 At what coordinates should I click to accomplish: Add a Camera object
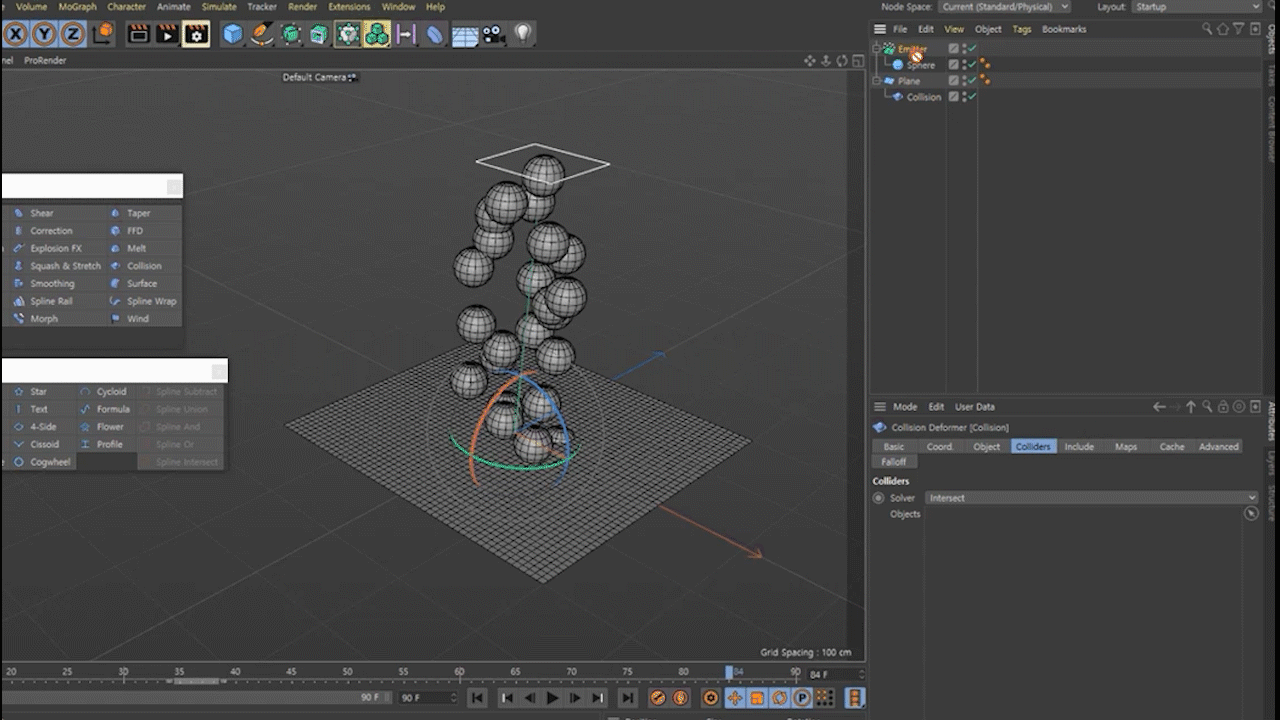tap(493, 35)
